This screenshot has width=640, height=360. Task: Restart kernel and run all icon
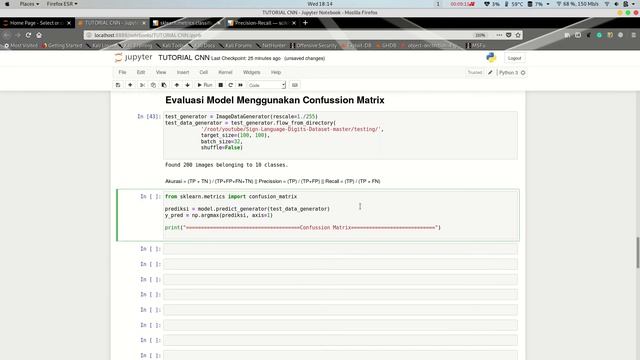(240, 85)
